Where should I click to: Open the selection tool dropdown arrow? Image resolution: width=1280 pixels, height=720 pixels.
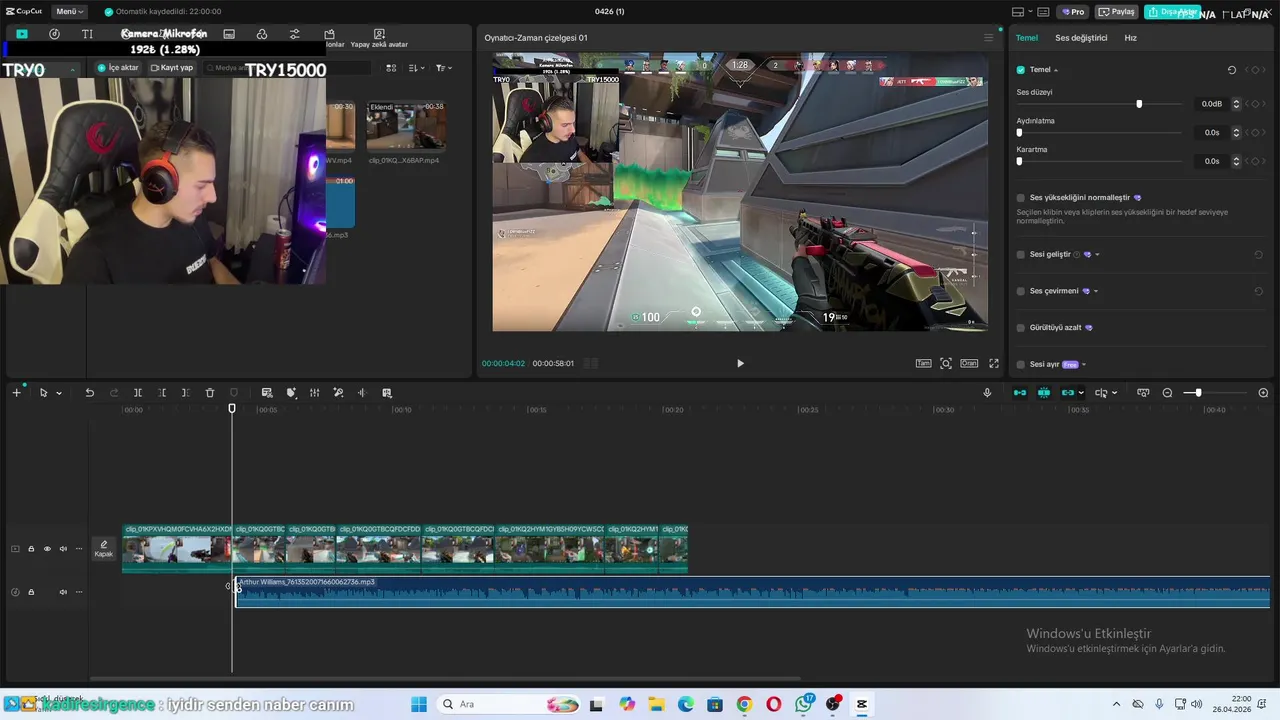tap(59, 393)
